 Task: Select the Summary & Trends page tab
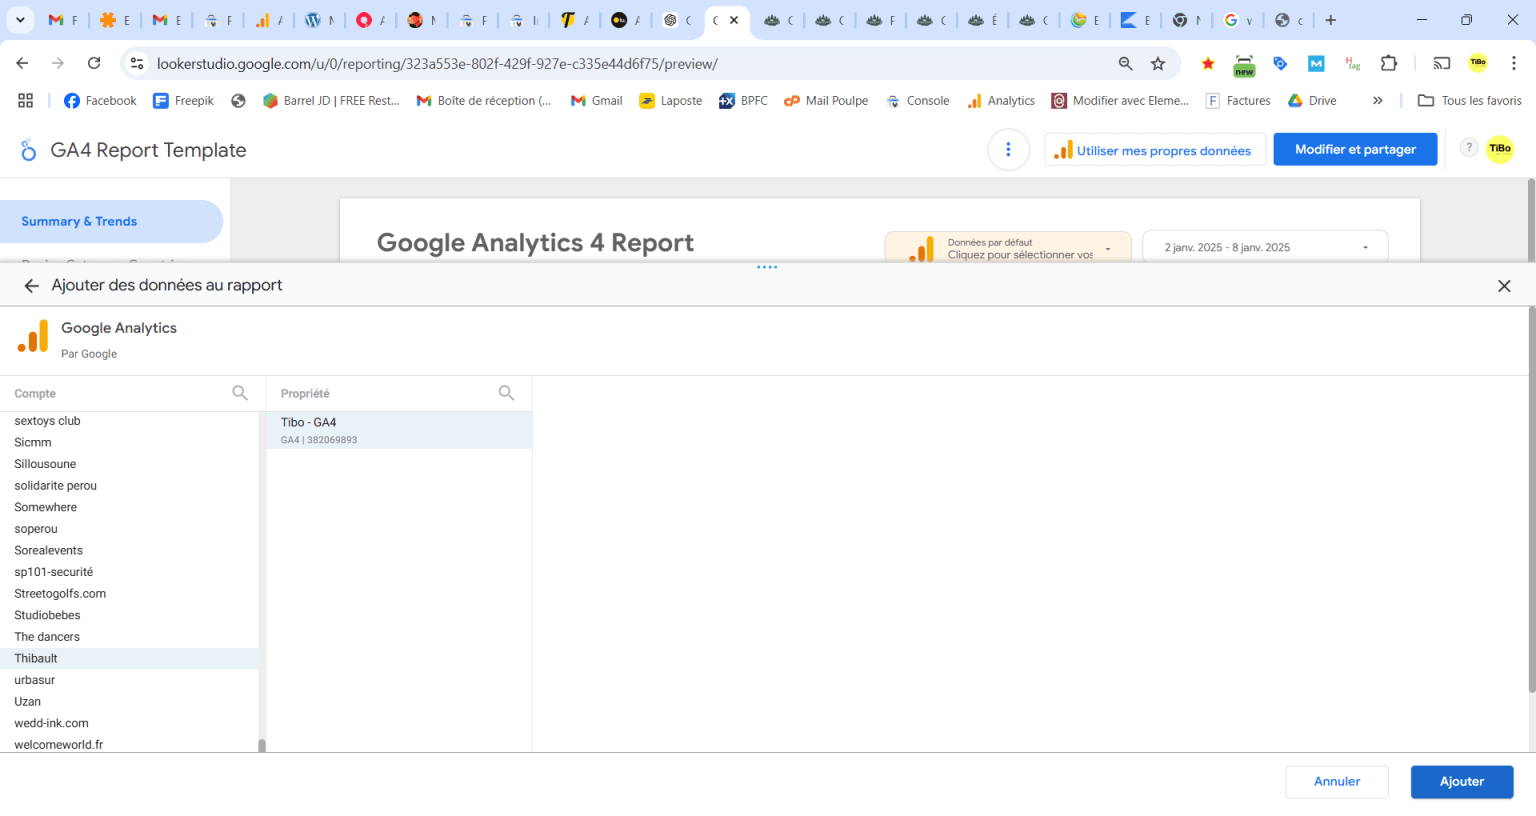111,221
